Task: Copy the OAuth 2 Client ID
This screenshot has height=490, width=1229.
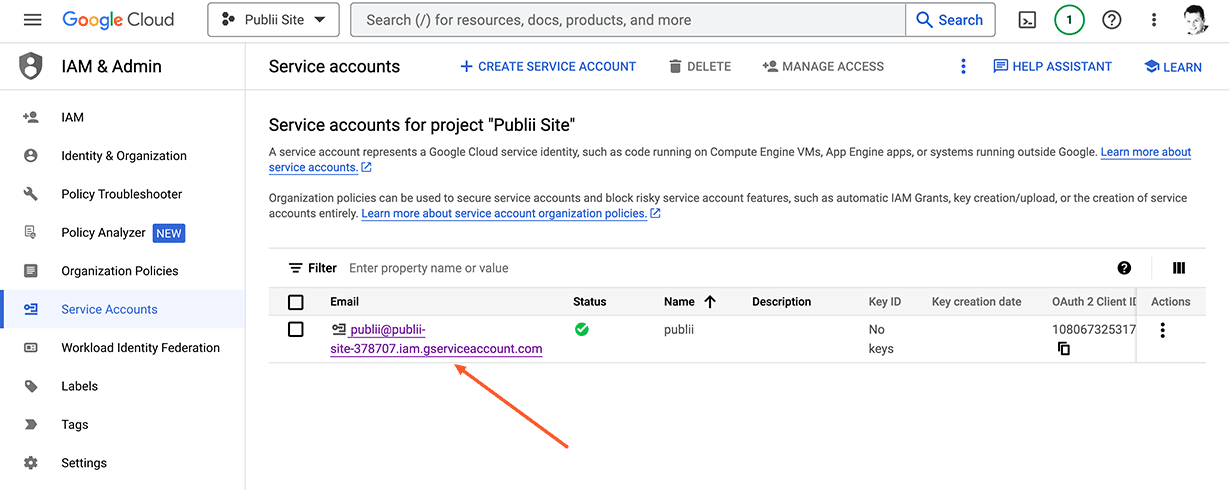Action: (1064, 349)
